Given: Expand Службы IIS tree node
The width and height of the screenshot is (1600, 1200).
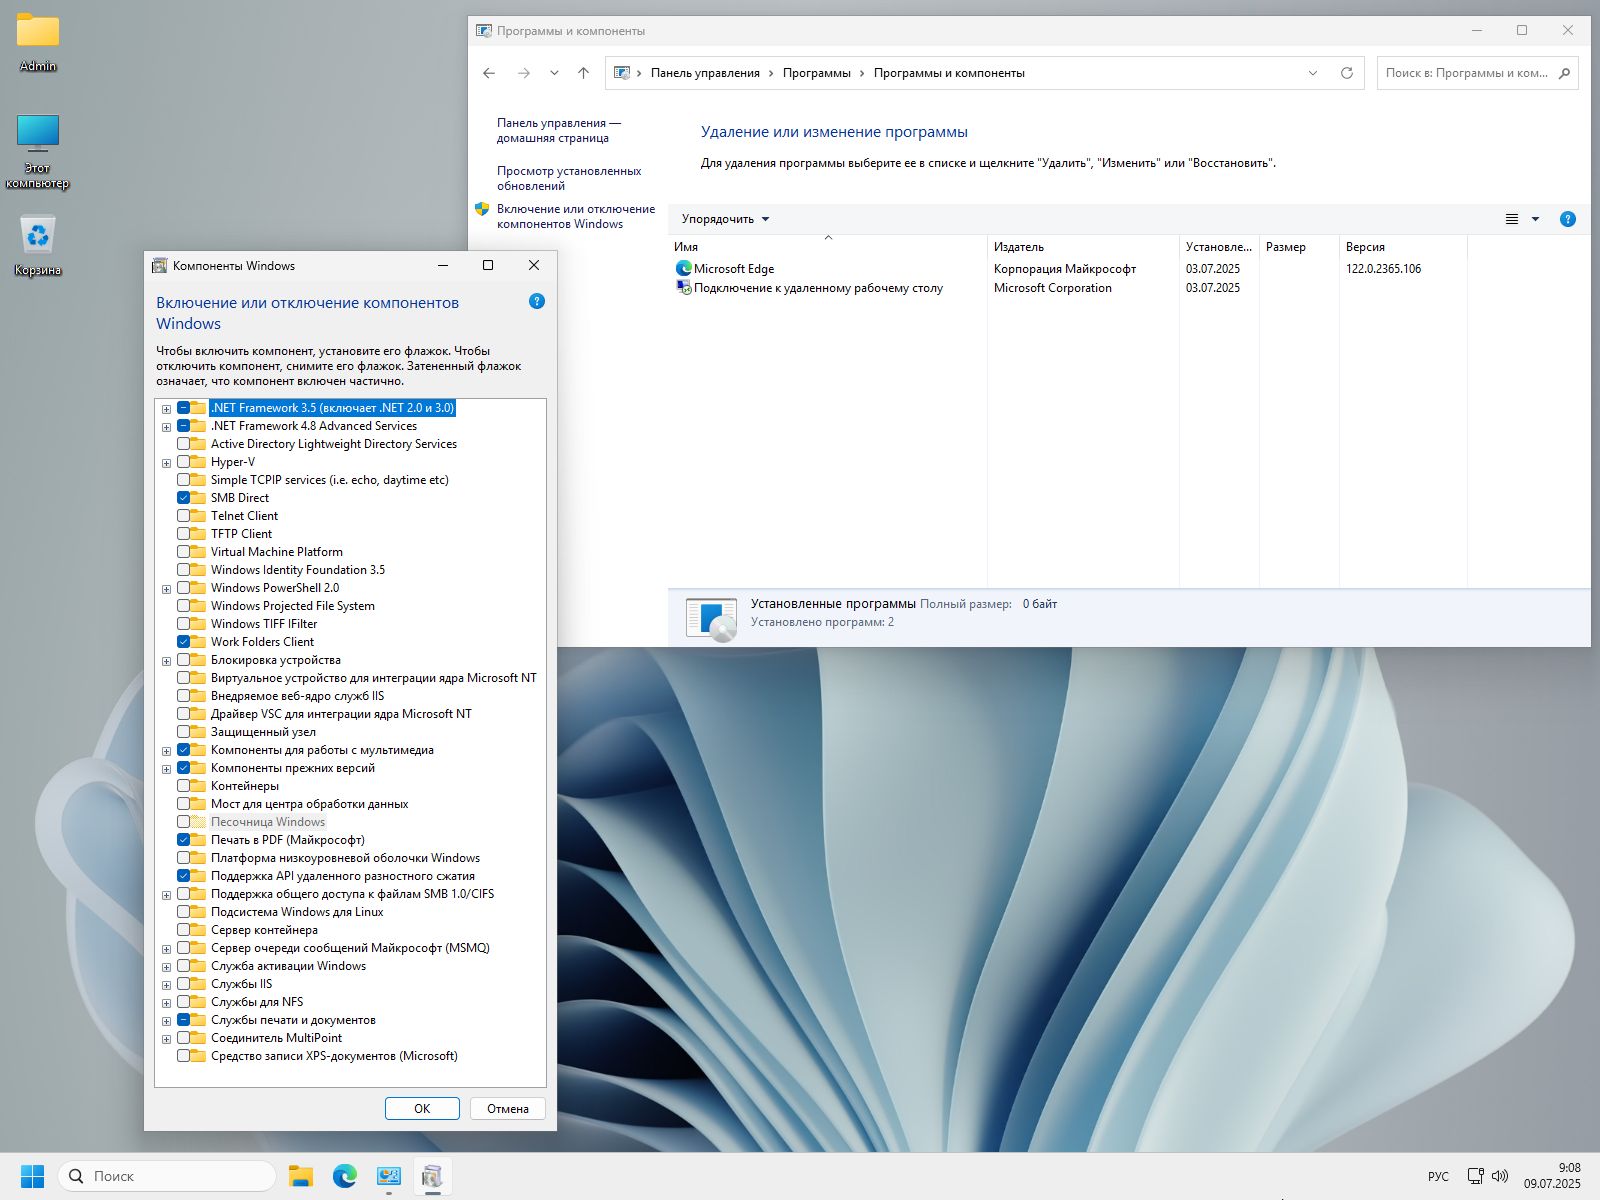Looking at the screenshot, I should (x=166, y=984).
